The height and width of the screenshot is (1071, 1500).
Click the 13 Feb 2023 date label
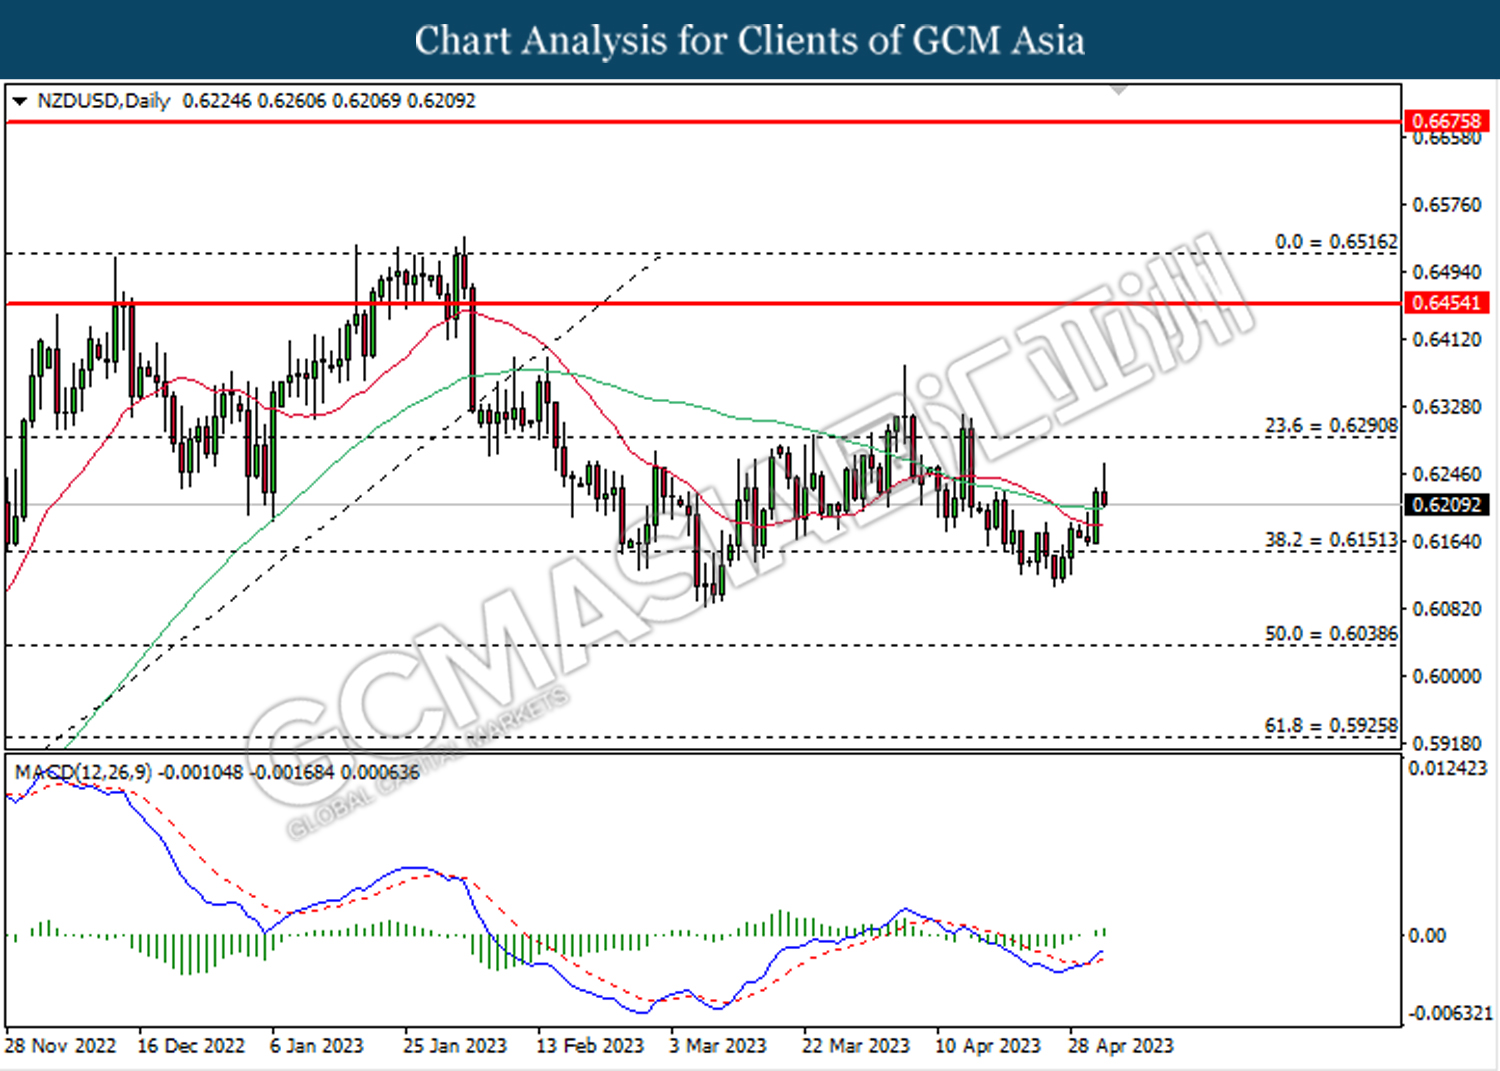point(590,1046)
